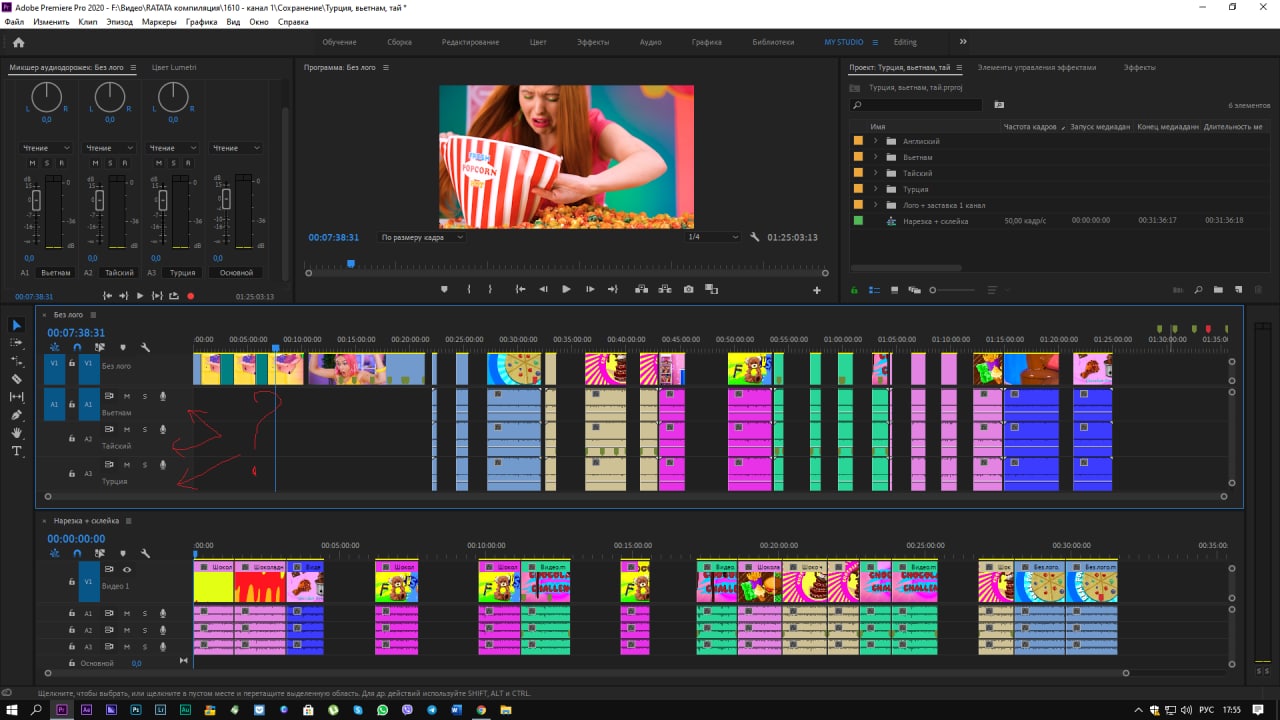The width and height of the screenshot is (1280, 720).
Task: Click green label swatch of Нарезка + склейка
Action: click(858, 220)
